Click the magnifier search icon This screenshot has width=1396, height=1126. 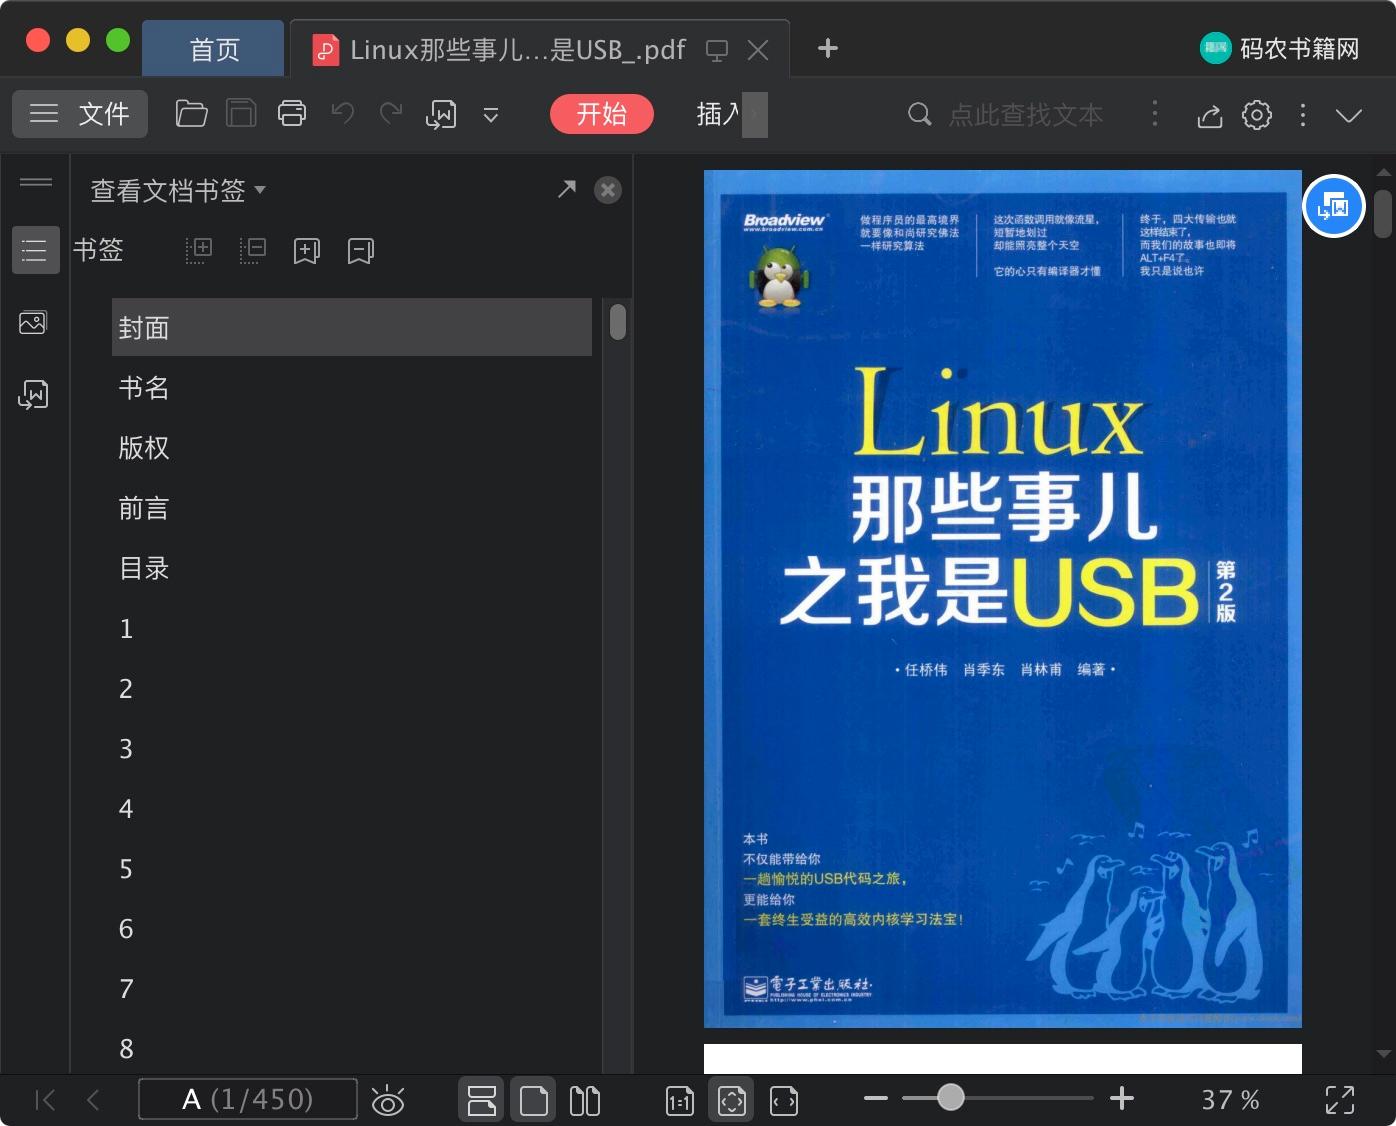click(x=919, y=114)
